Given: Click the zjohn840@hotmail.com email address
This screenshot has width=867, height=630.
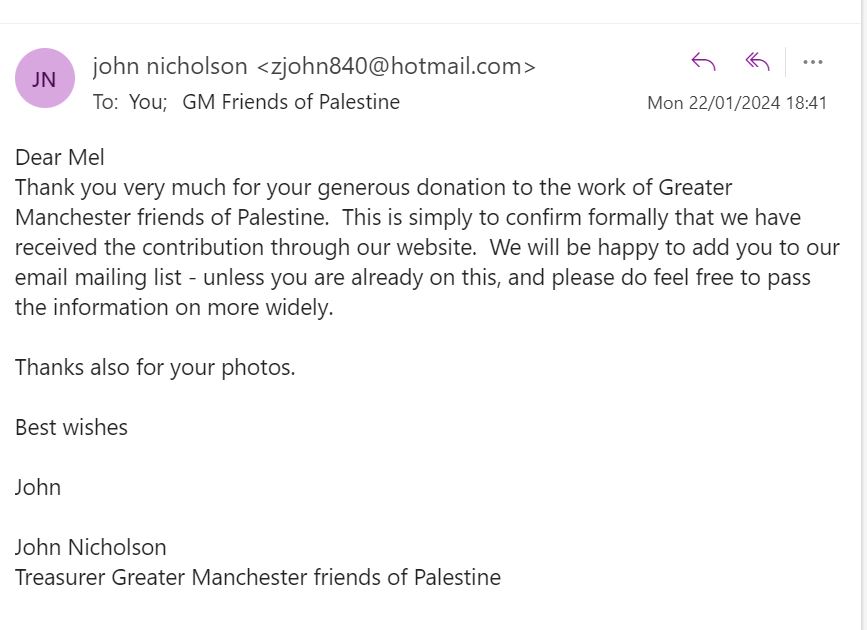Looking at the screenshot, I should tap(396, 66).
